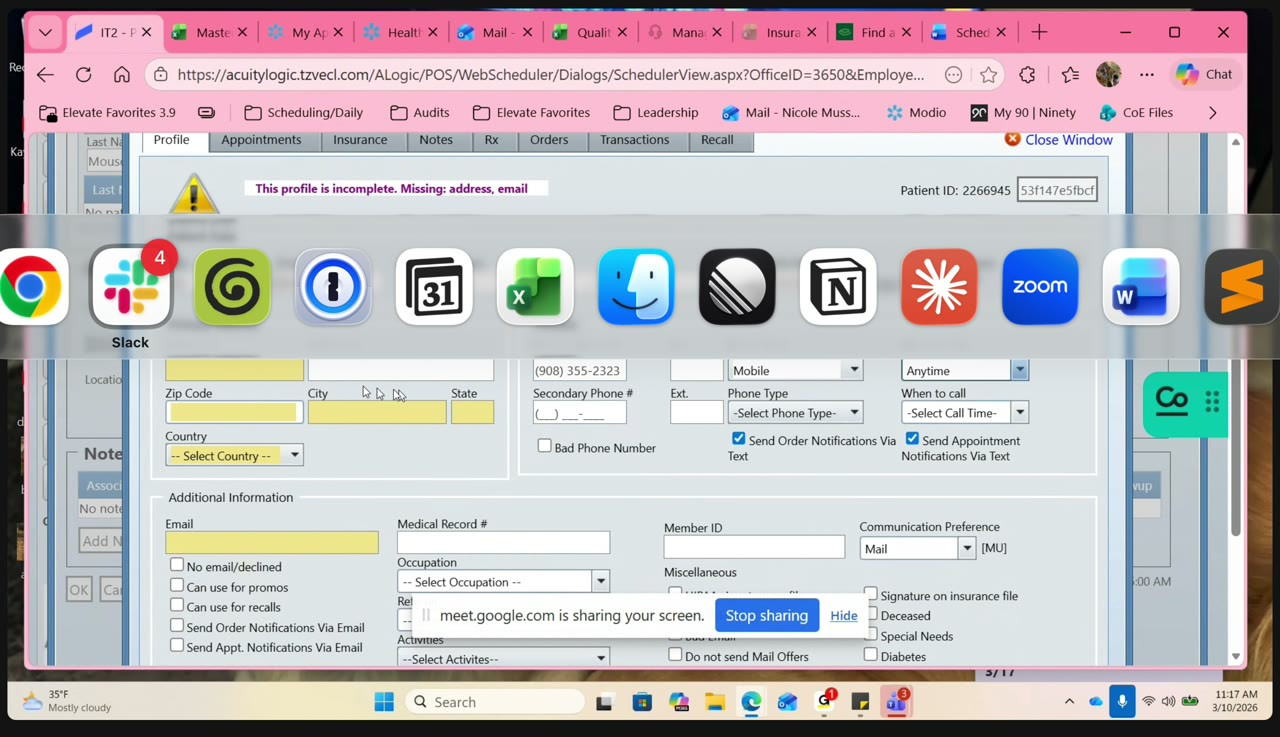
Task: Switch to Zoom in the app switcher
Action: (x=1040, y=287)
